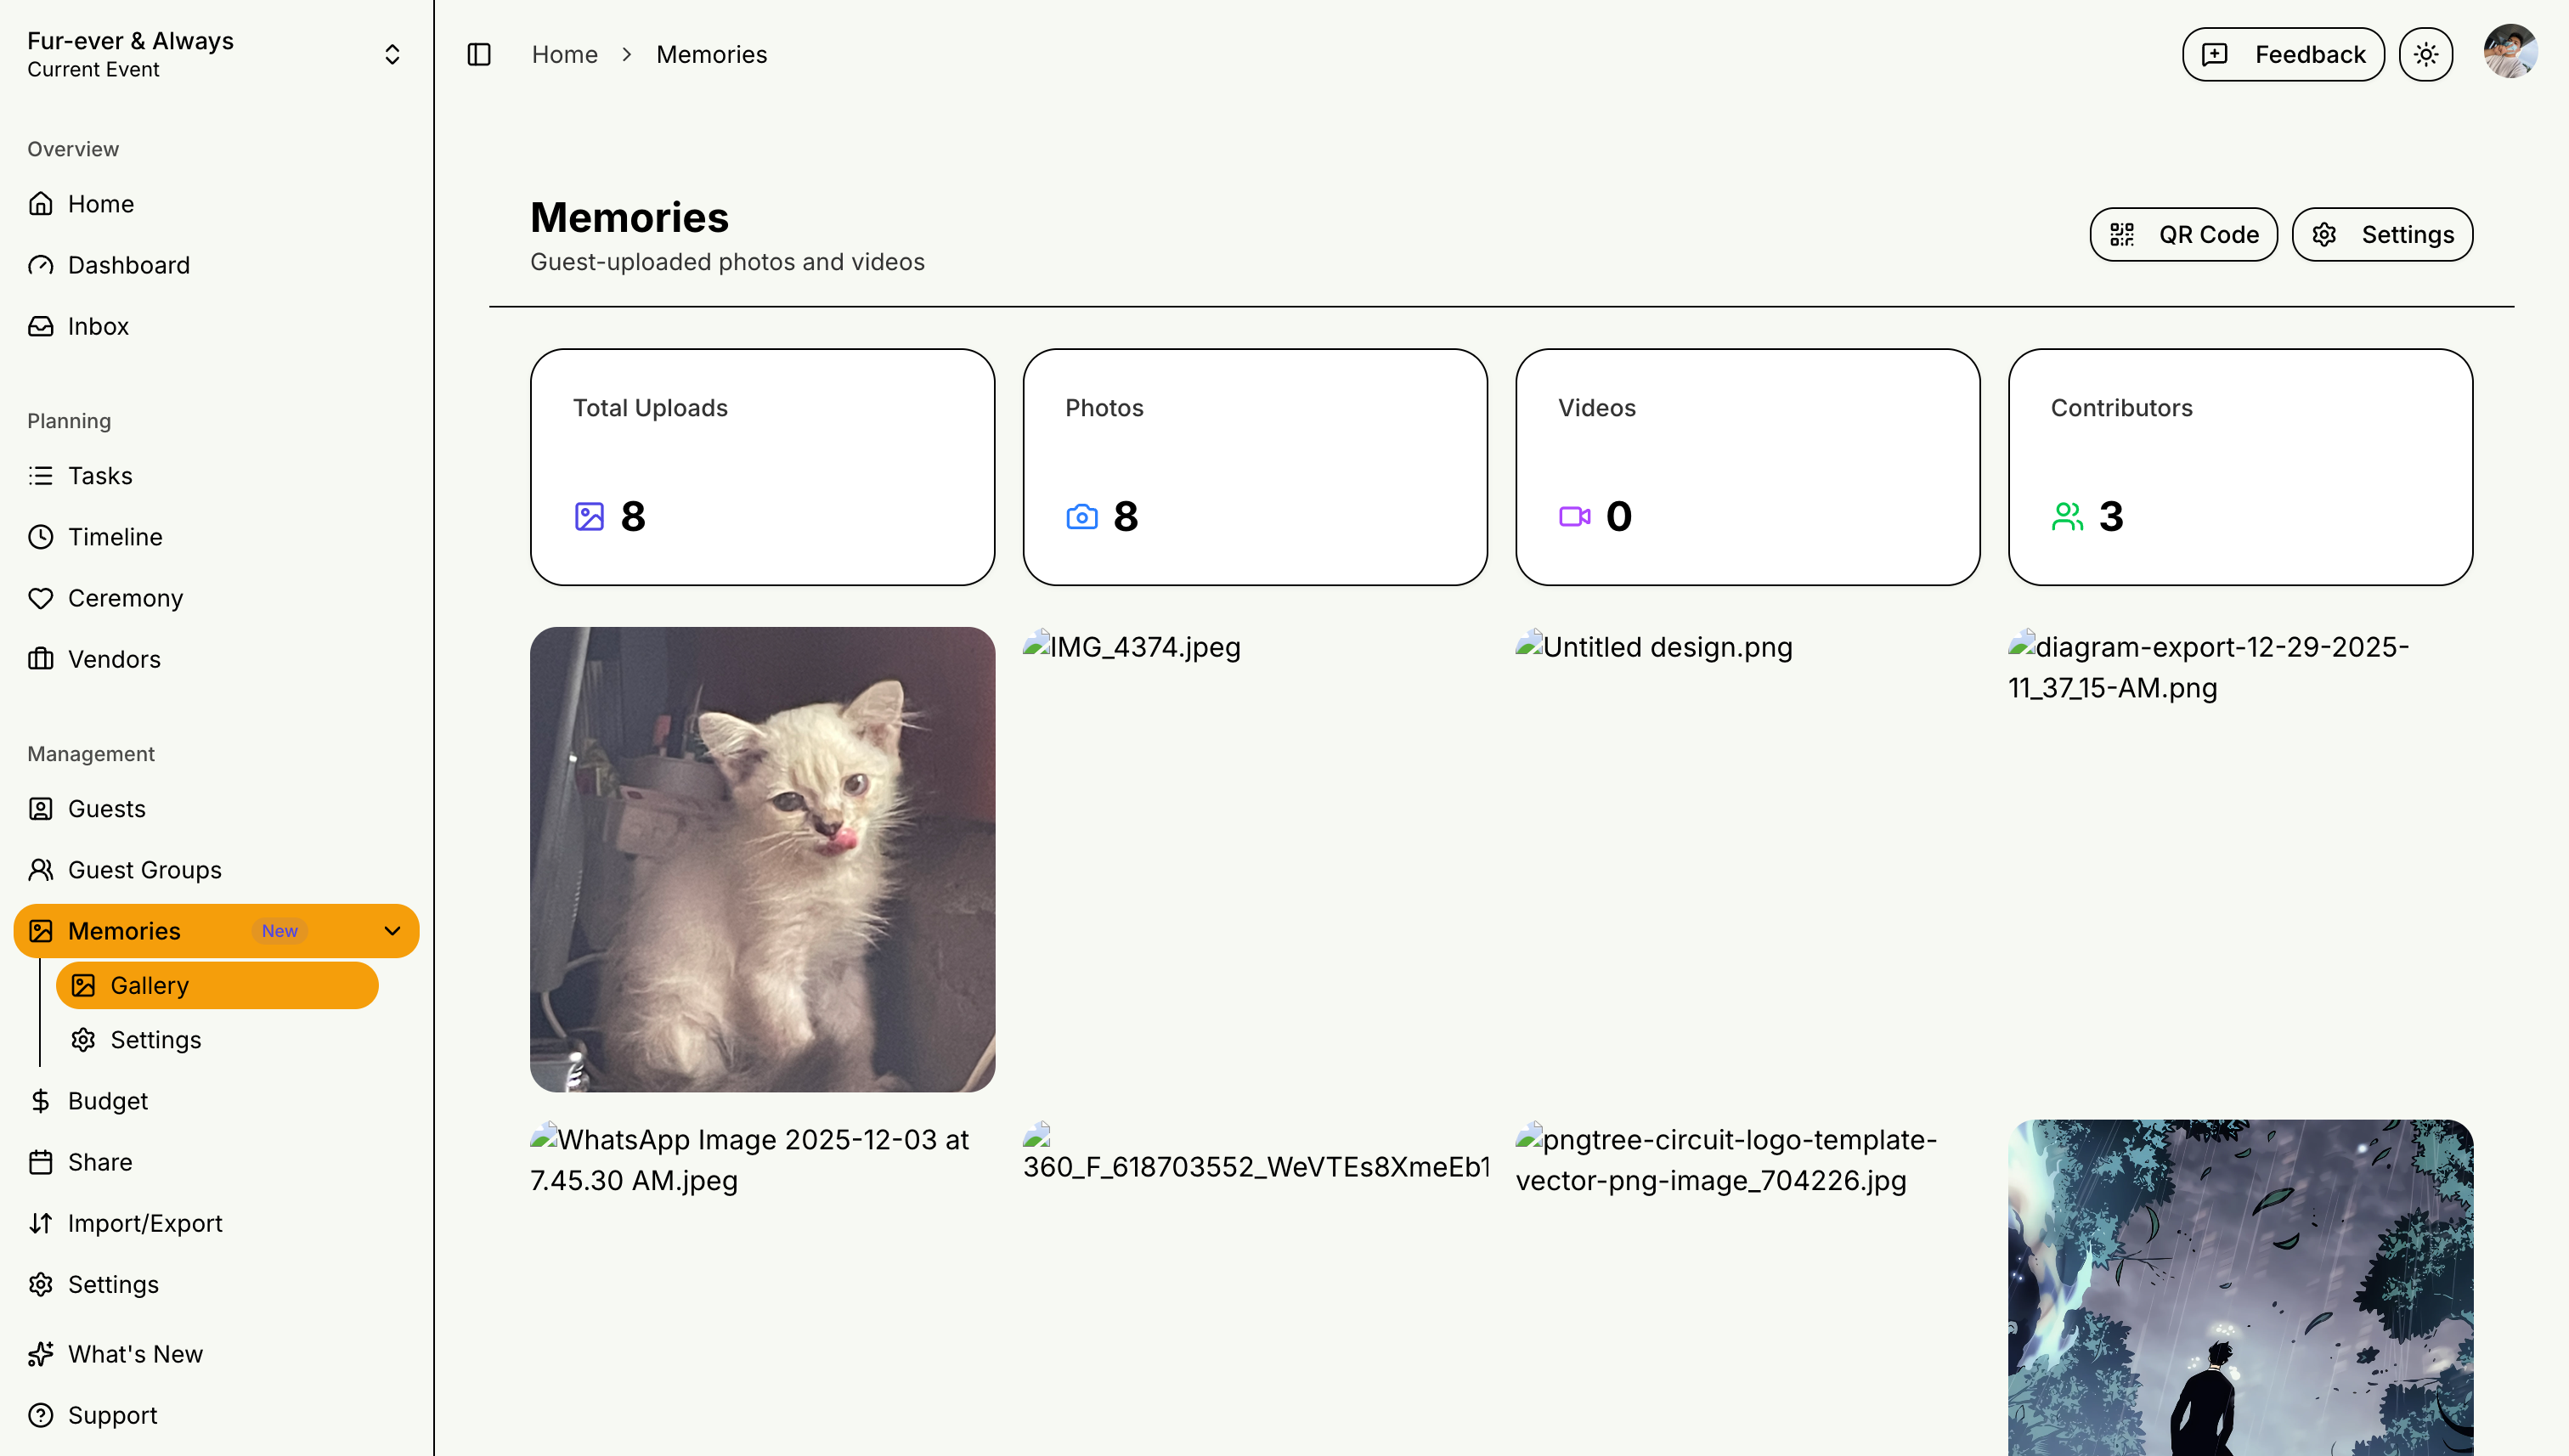Collapse the Memories sidebar submenu chevron
This screenshot has height=1456, width=2569.
tap(392, 931)
